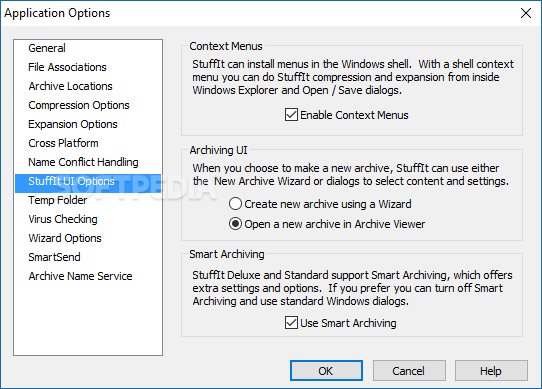The height and width of the screenshot is (389, 542).
Task: Close the Application Options dialog
Action: point(526,13)
